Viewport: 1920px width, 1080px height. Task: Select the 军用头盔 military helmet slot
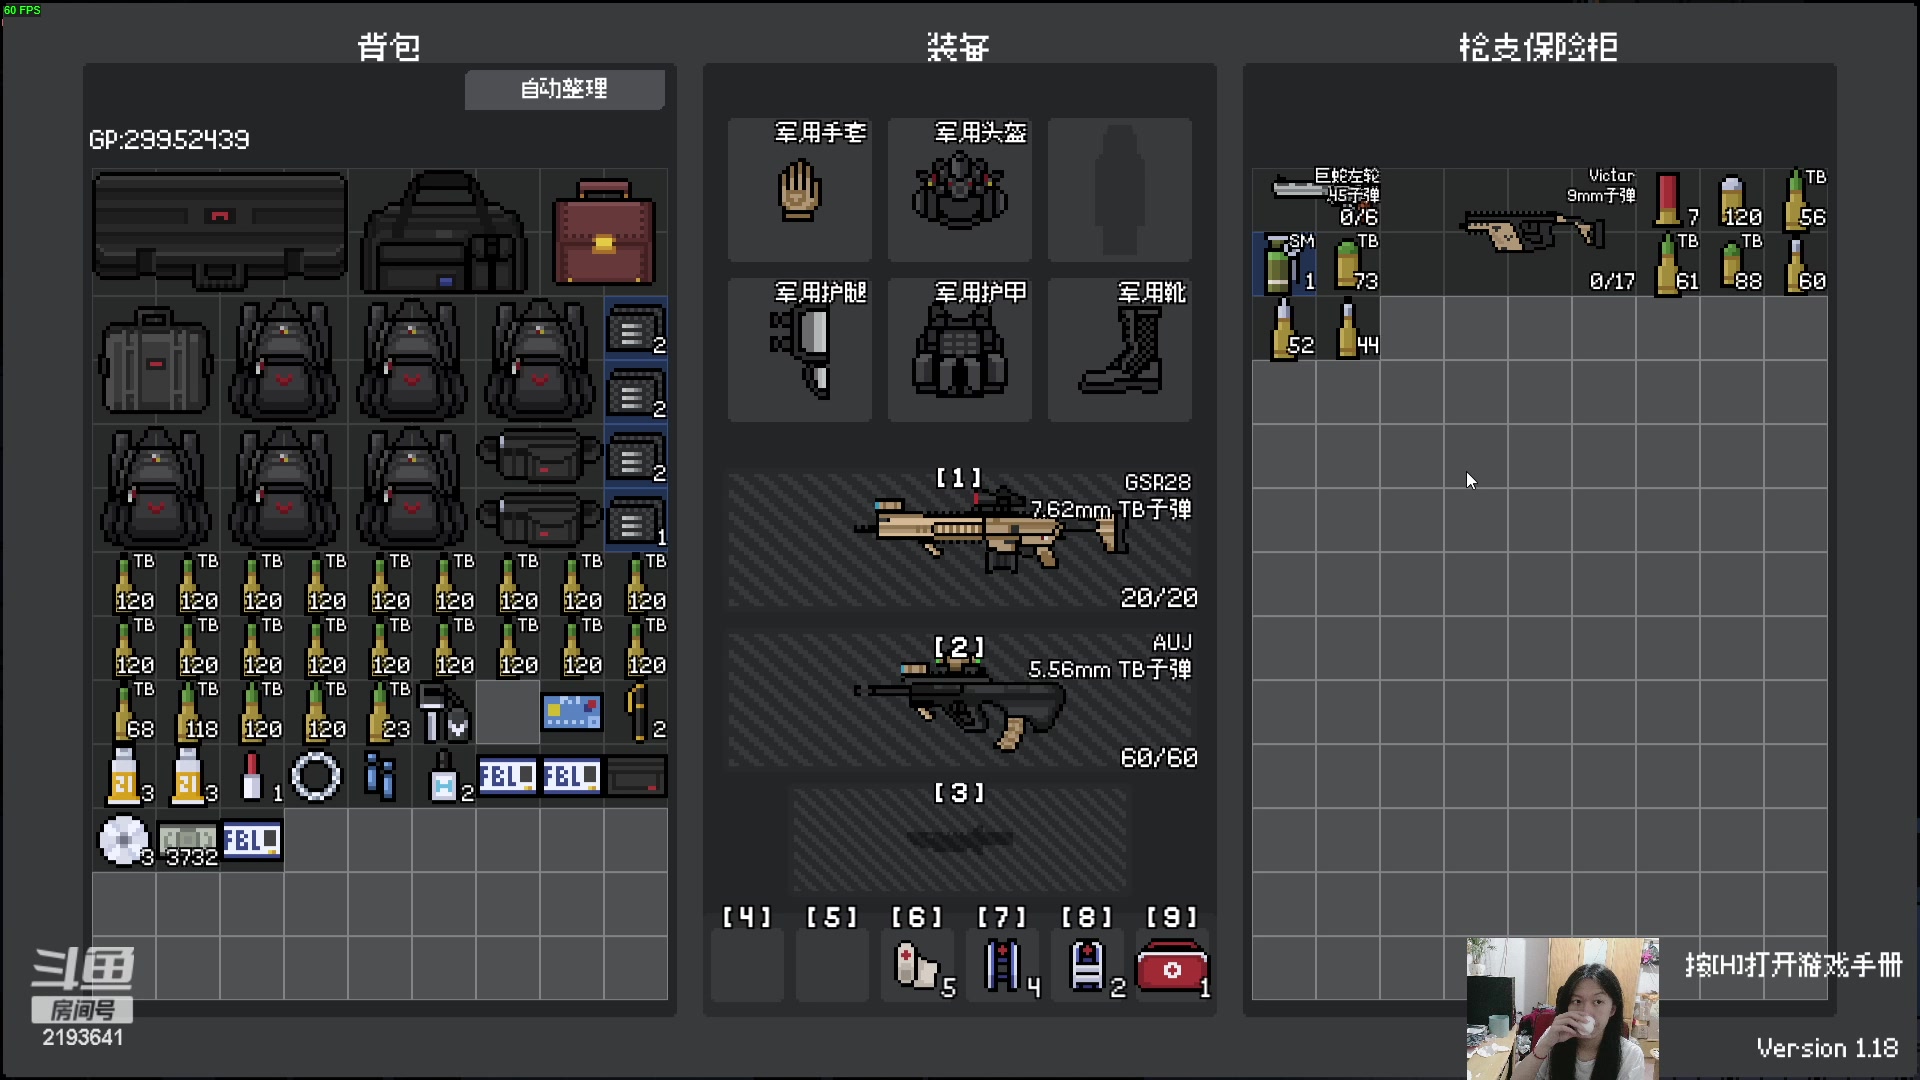coord(959,189)
